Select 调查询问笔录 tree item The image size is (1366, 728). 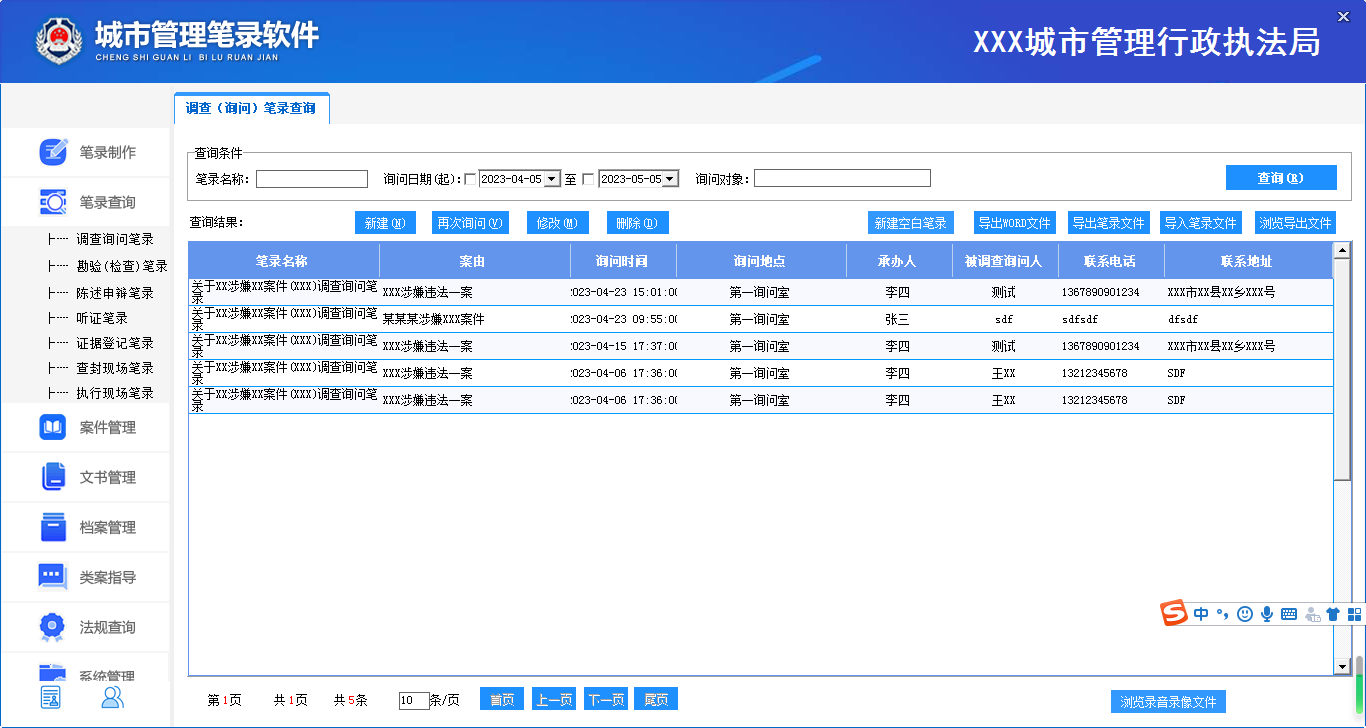coord(115,239)
